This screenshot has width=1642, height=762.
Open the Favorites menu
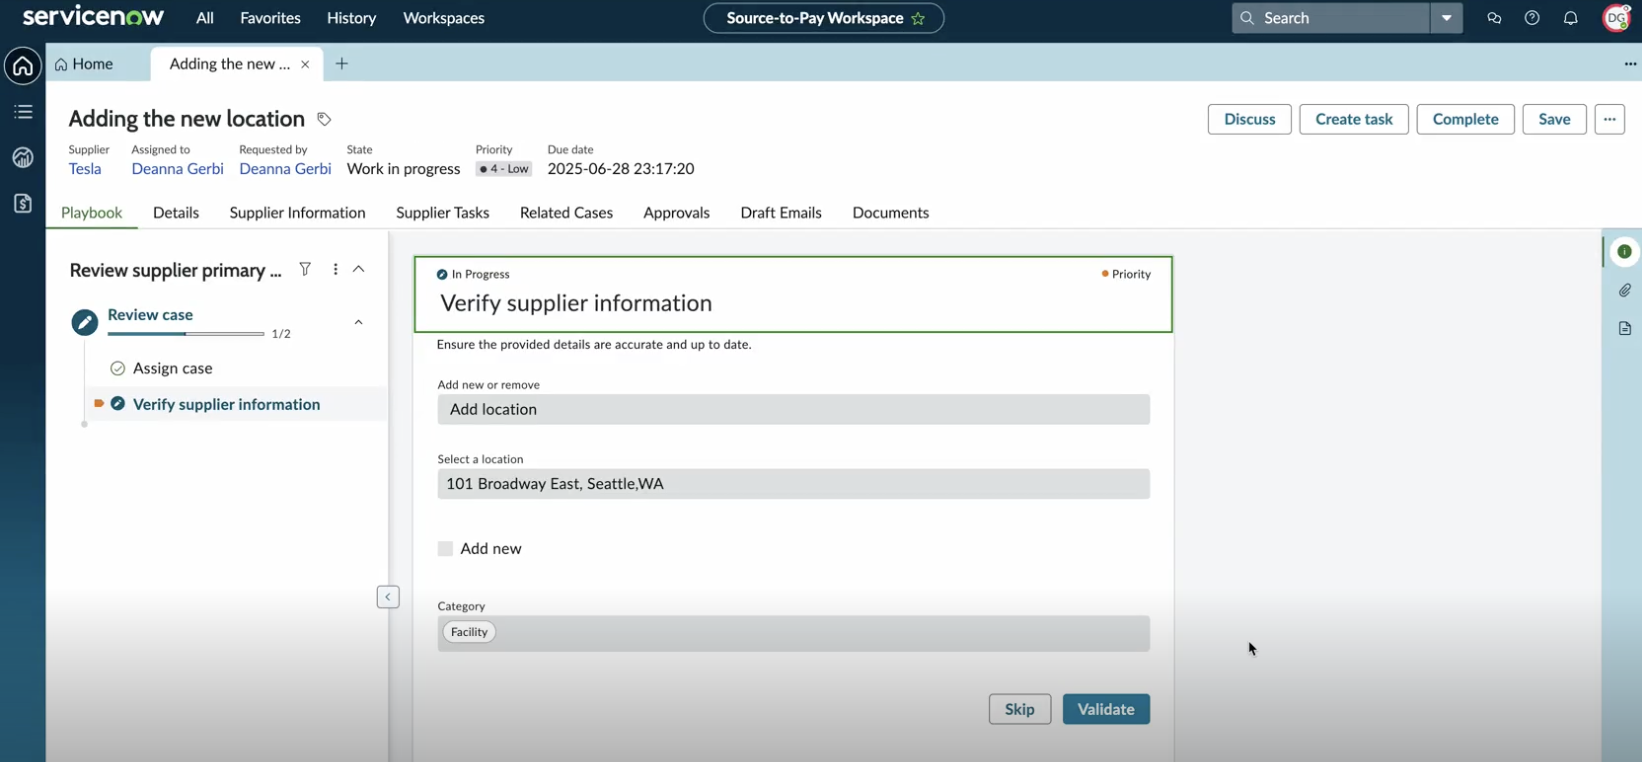270,18
